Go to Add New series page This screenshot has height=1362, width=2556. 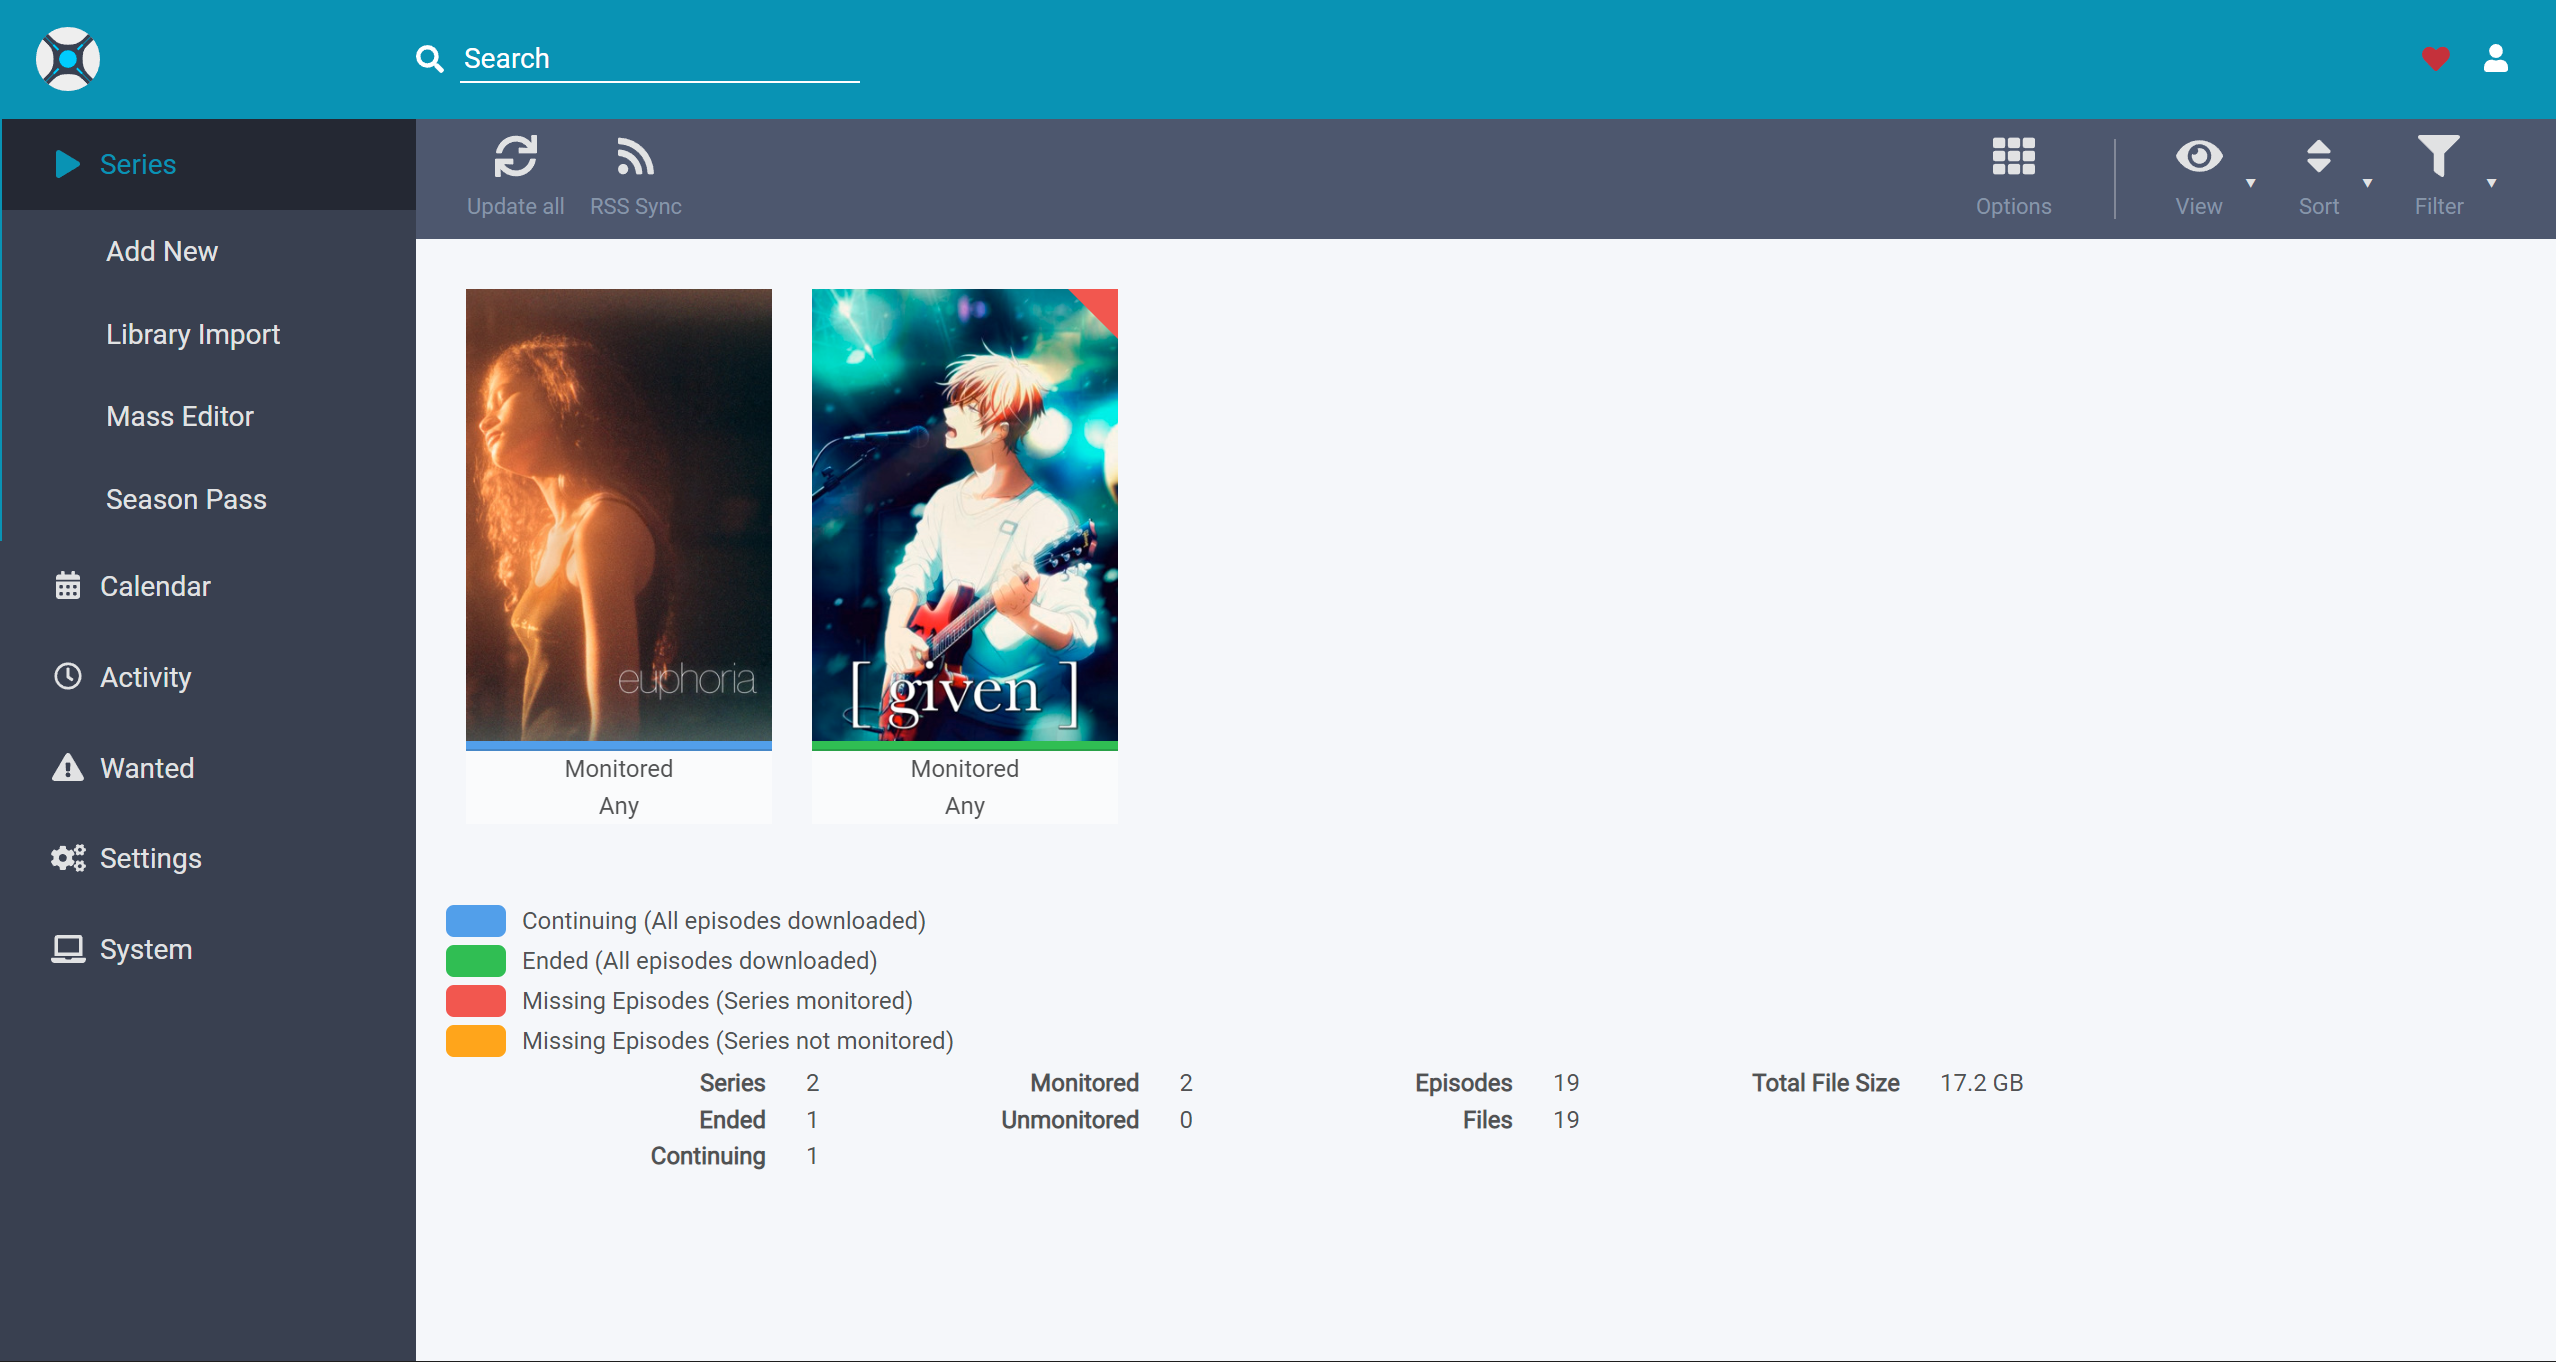tap(161, 251)
